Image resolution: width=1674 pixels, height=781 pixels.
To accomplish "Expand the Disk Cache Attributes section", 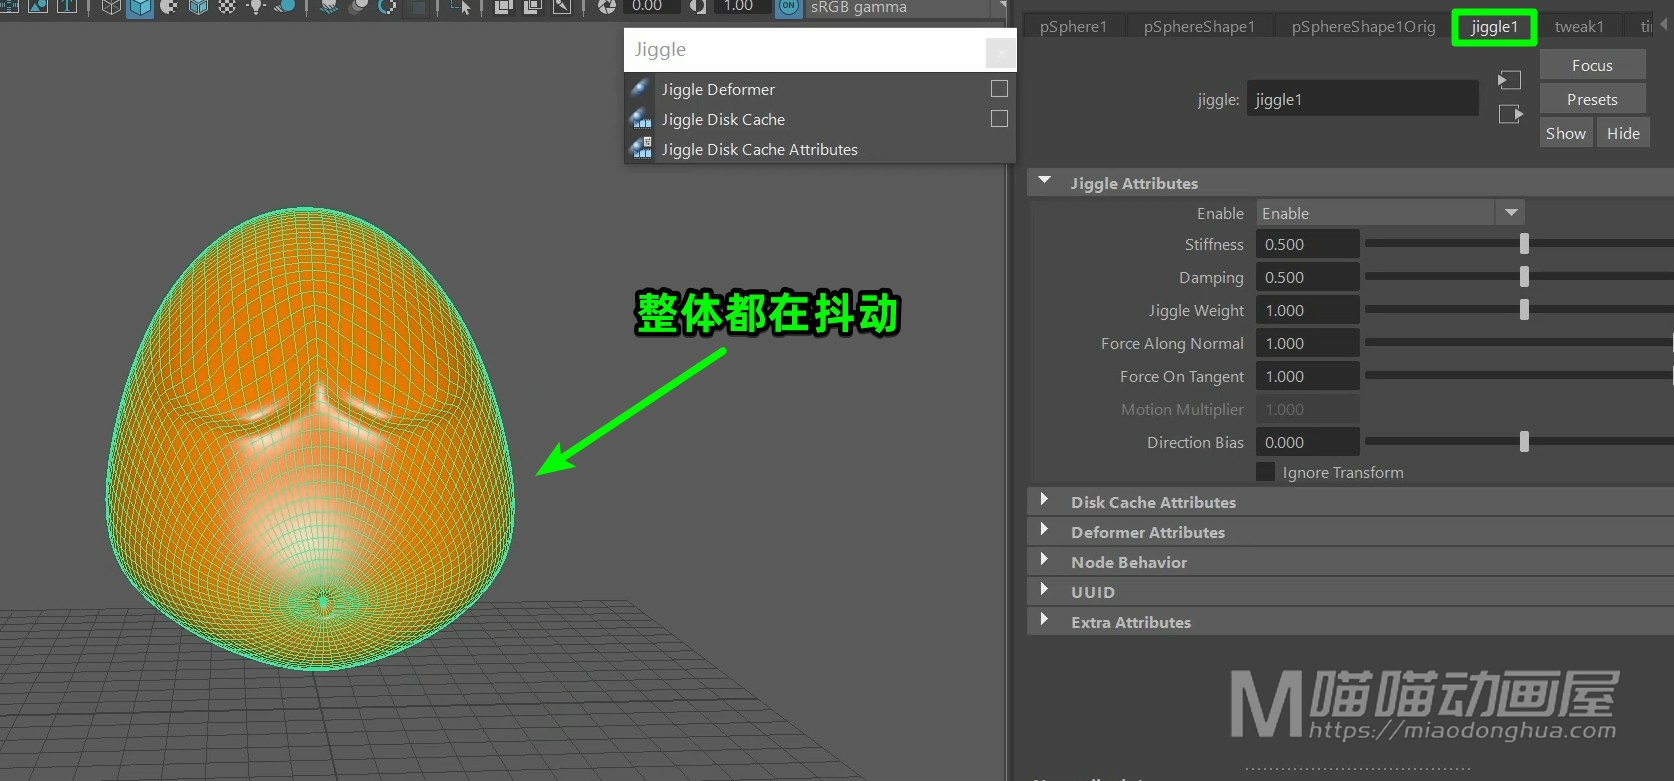I will (x=1045, y=501).
